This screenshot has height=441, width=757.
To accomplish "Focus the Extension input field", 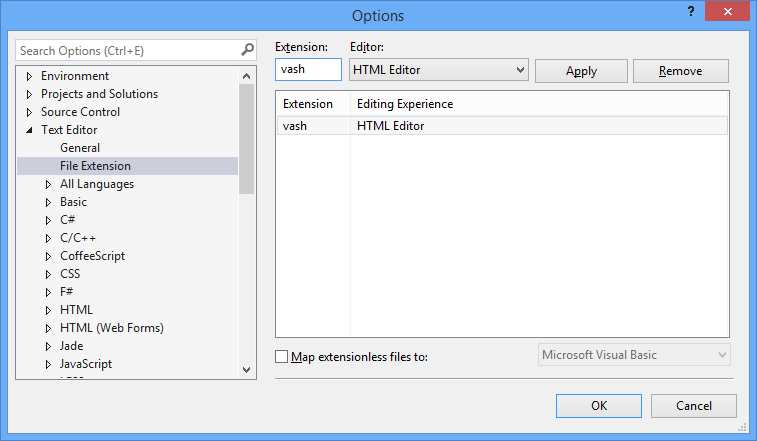I will point(308,70).
